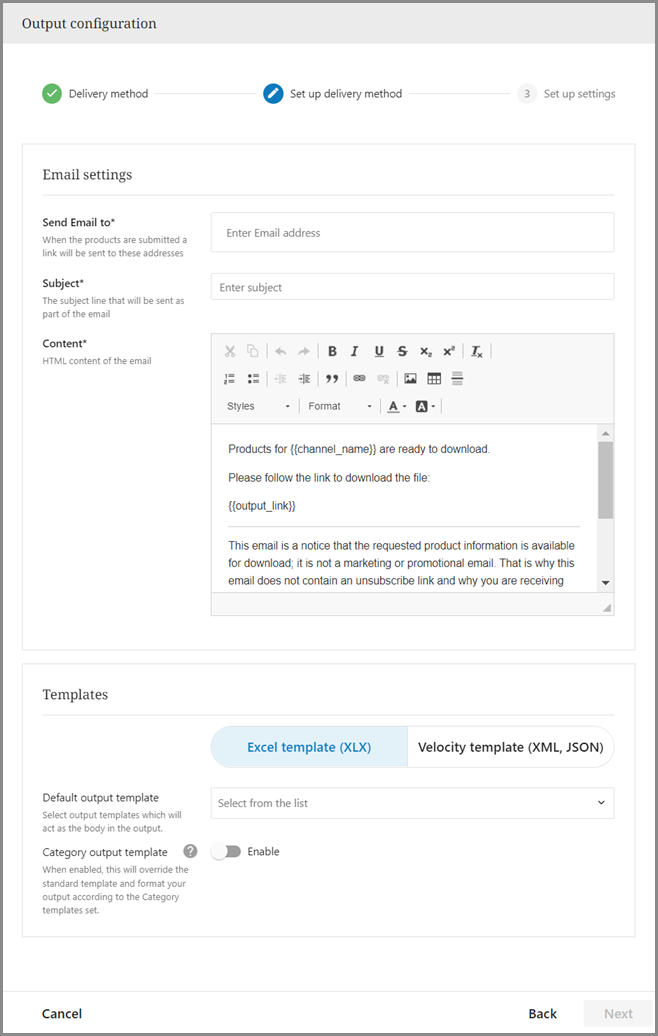Show help for Category output template
This screenshot has width=658, height=1036.
coord(189,852)
